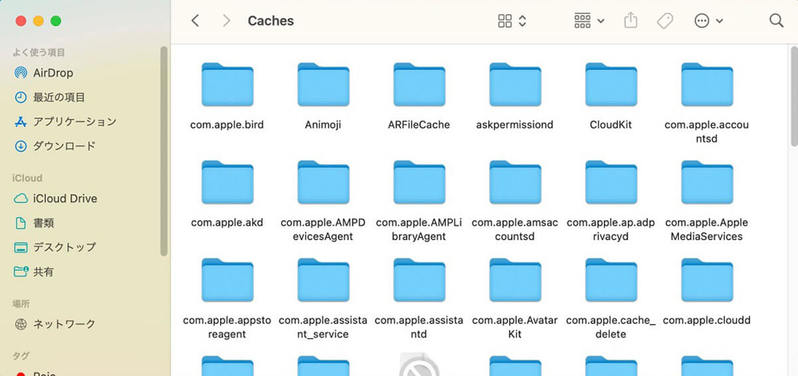
Task: Click the ARFileCache name label
Action: (x=419, y=125)
